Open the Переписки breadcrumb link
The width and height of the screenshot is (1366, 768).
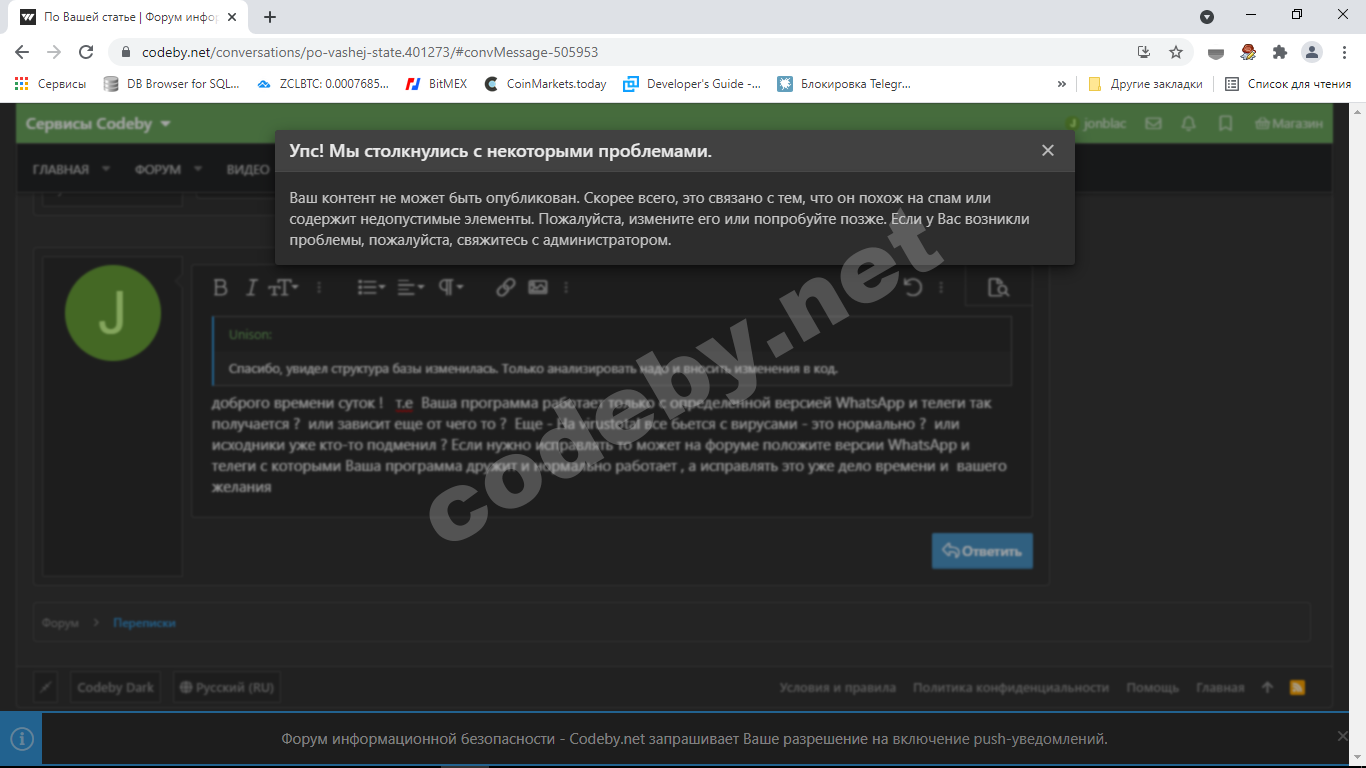(144, 623)
